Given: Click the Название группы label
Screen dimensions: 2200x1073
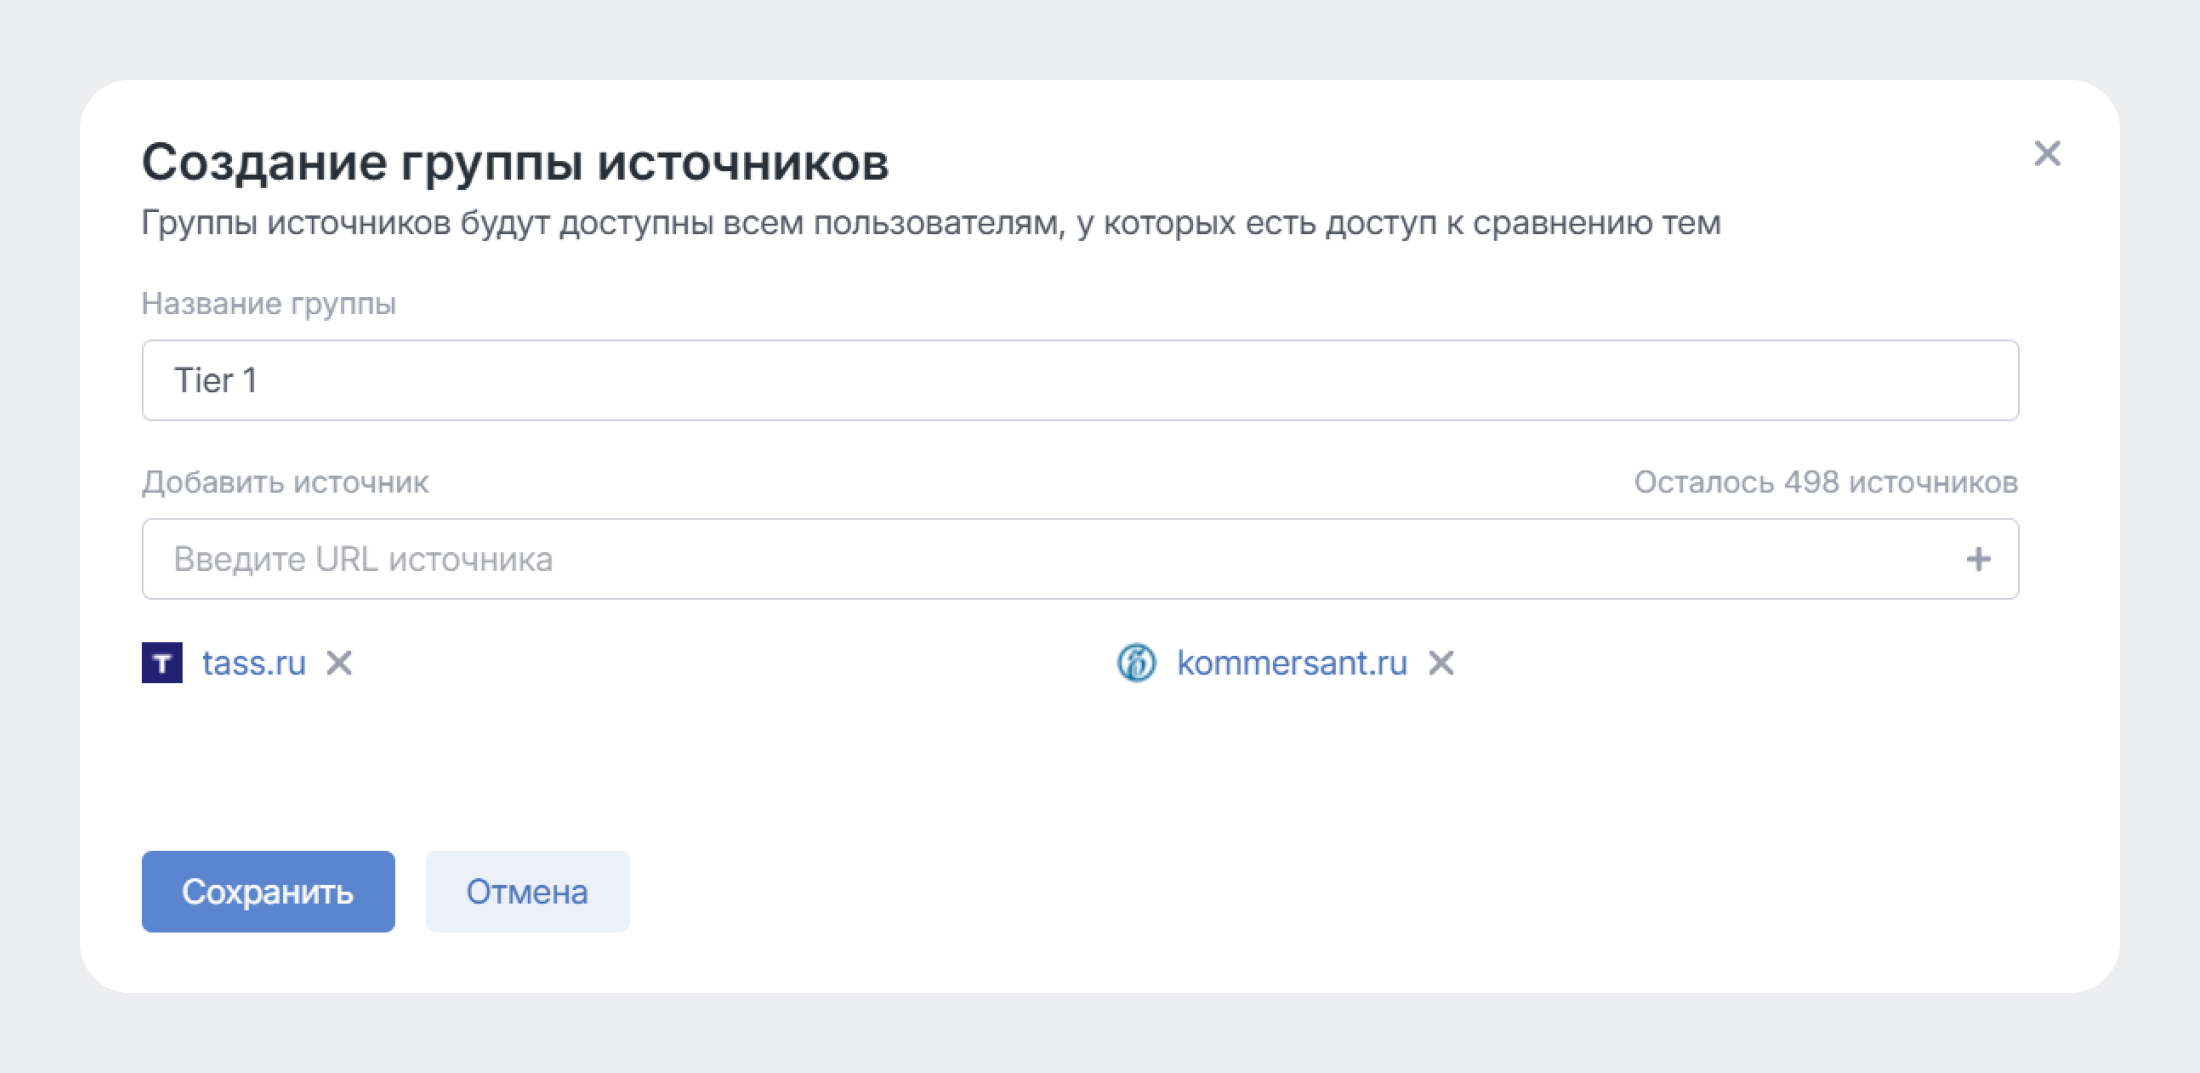Looking at the screenshot, I should tap(268, 303).
